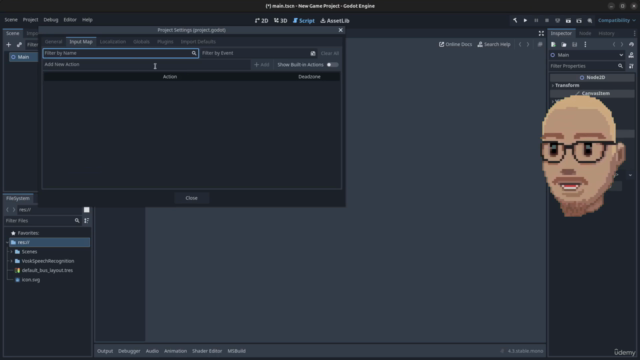Pause the running project
The height and width of the screenshot is (360, 640).
(536, 20)
